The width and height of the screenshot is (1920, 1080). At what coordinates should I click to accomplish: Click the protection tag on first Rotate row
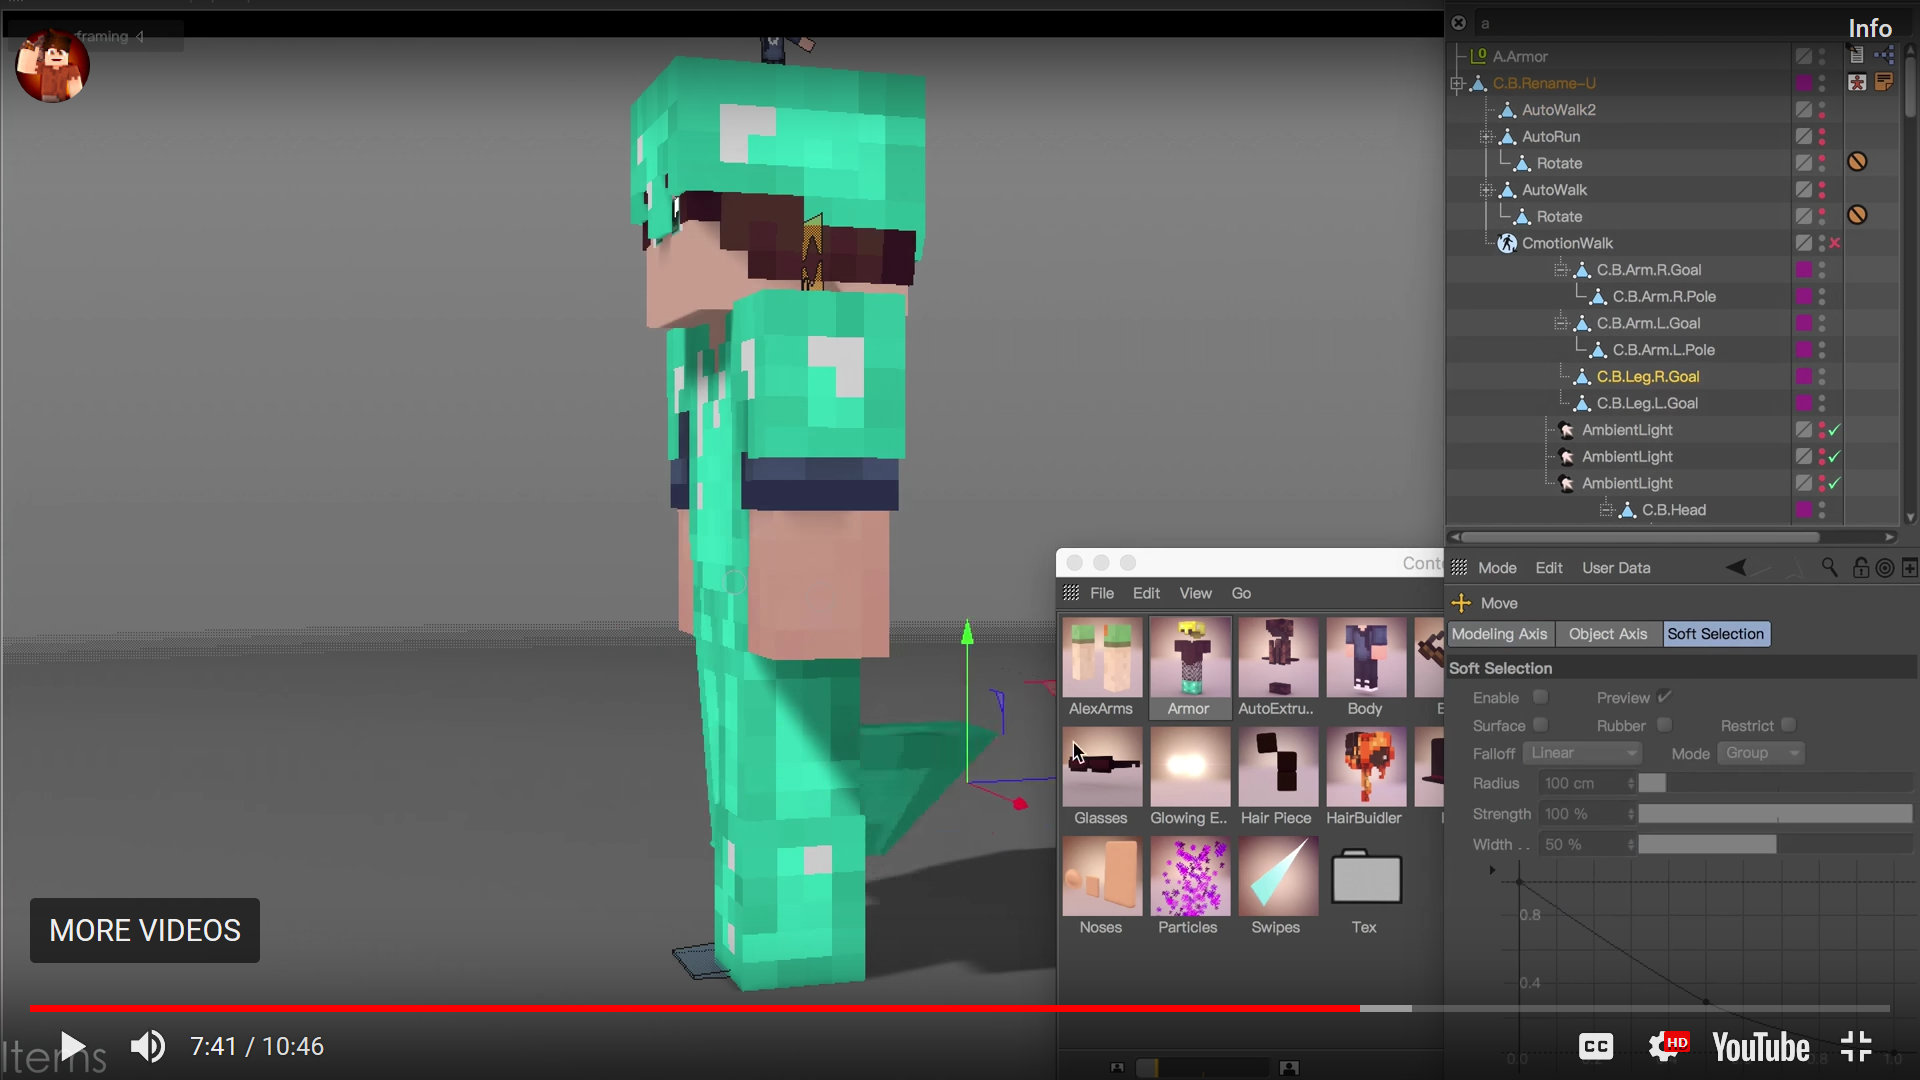click(1857, 162)
